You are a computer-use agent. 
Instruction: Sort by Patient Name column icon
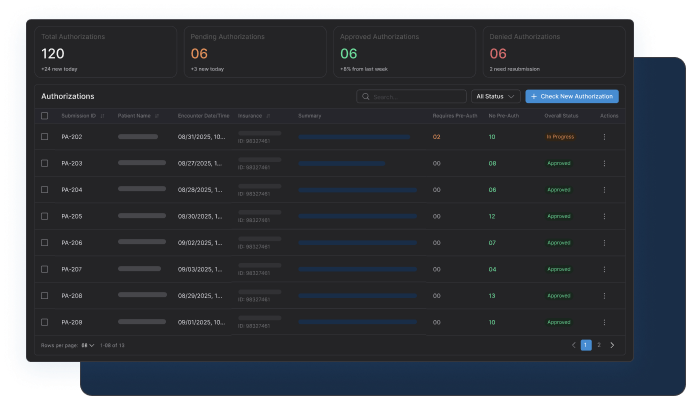coord(157,116)
